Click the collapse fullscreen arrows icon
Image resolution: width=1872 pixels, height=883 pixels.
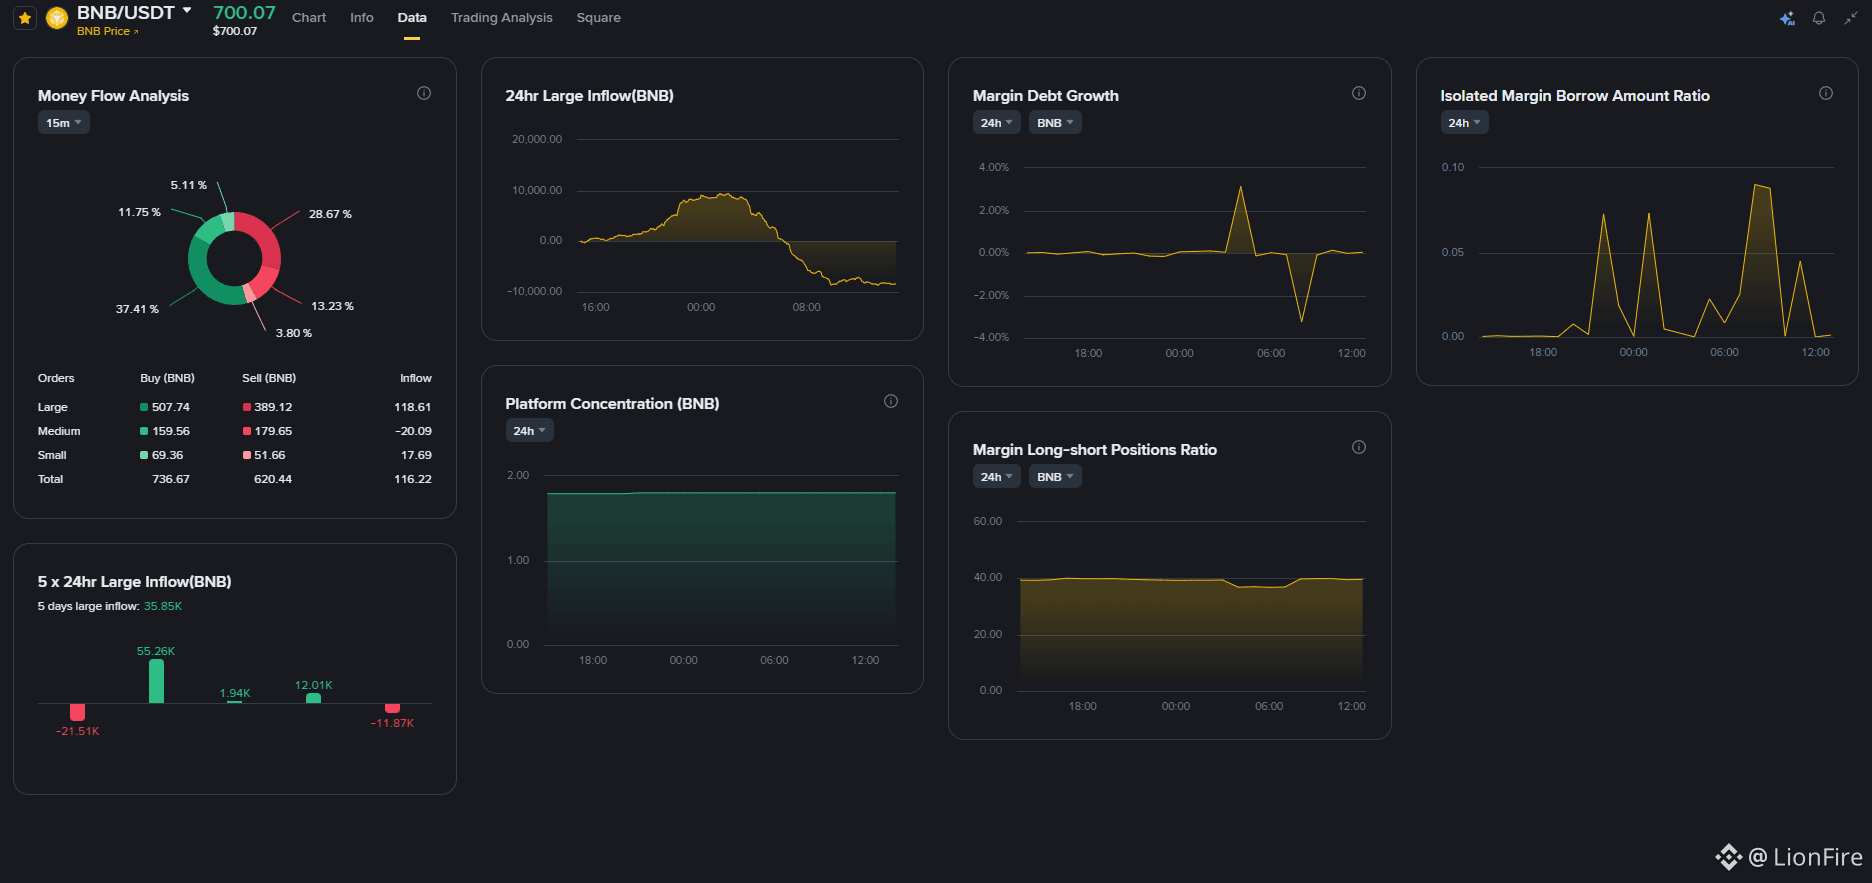click(1850, 18)
